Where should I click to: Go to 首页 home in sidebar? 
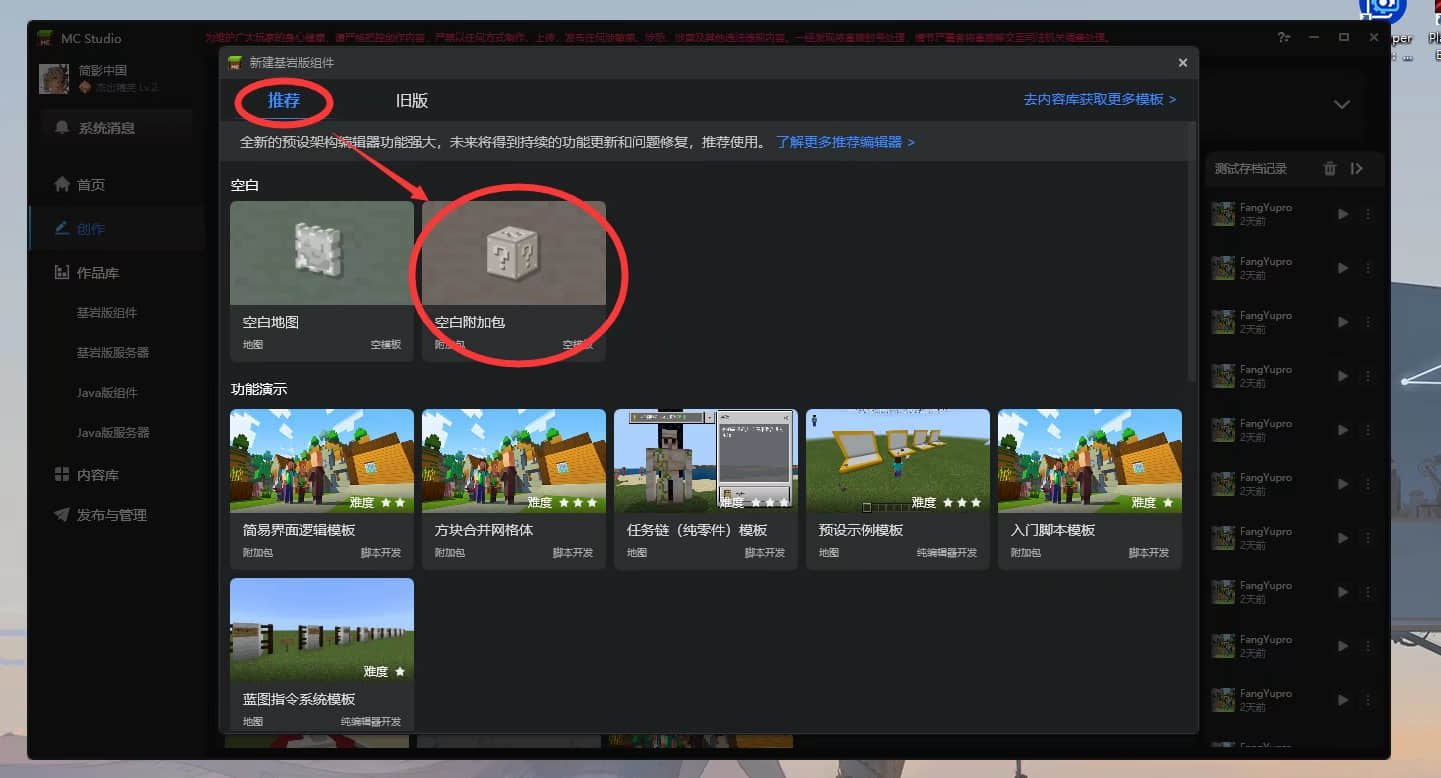coord(90,185)
